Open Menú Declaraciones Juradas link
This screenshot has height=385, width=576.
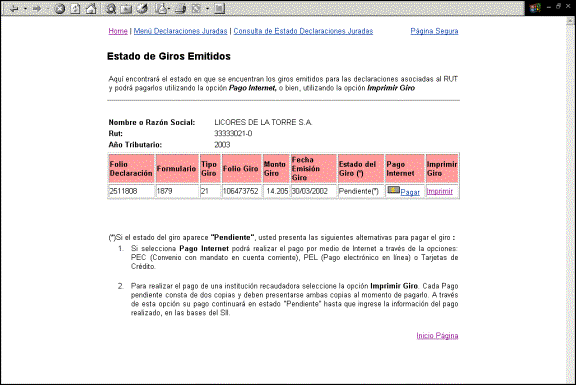[x=180, y=31]
